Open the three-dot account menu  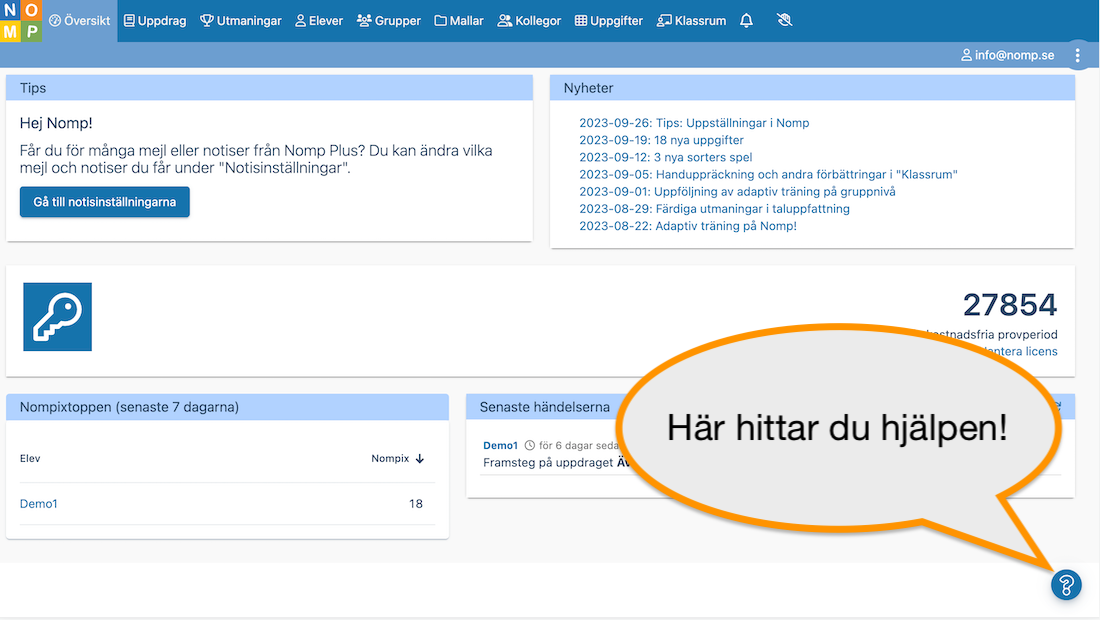[1078, 55]
